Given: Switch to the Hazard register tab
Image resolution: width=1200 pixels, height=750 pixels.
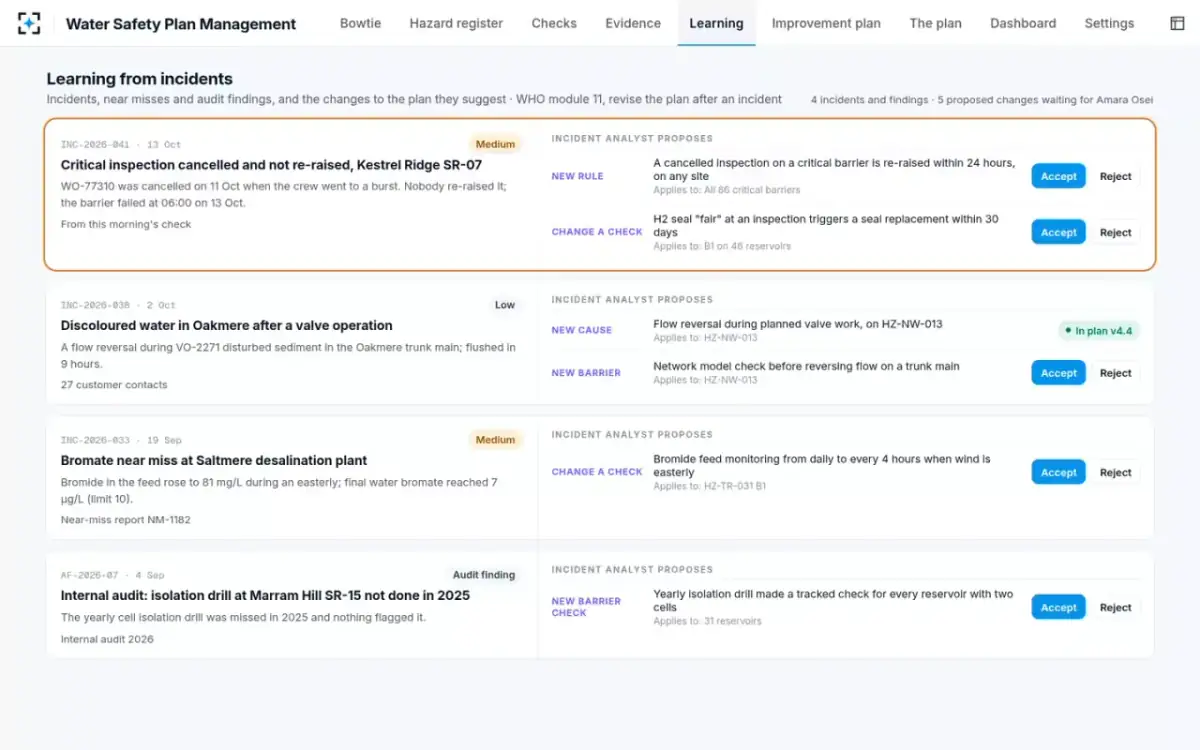Looking at the screenshot, I should [456, 23].
